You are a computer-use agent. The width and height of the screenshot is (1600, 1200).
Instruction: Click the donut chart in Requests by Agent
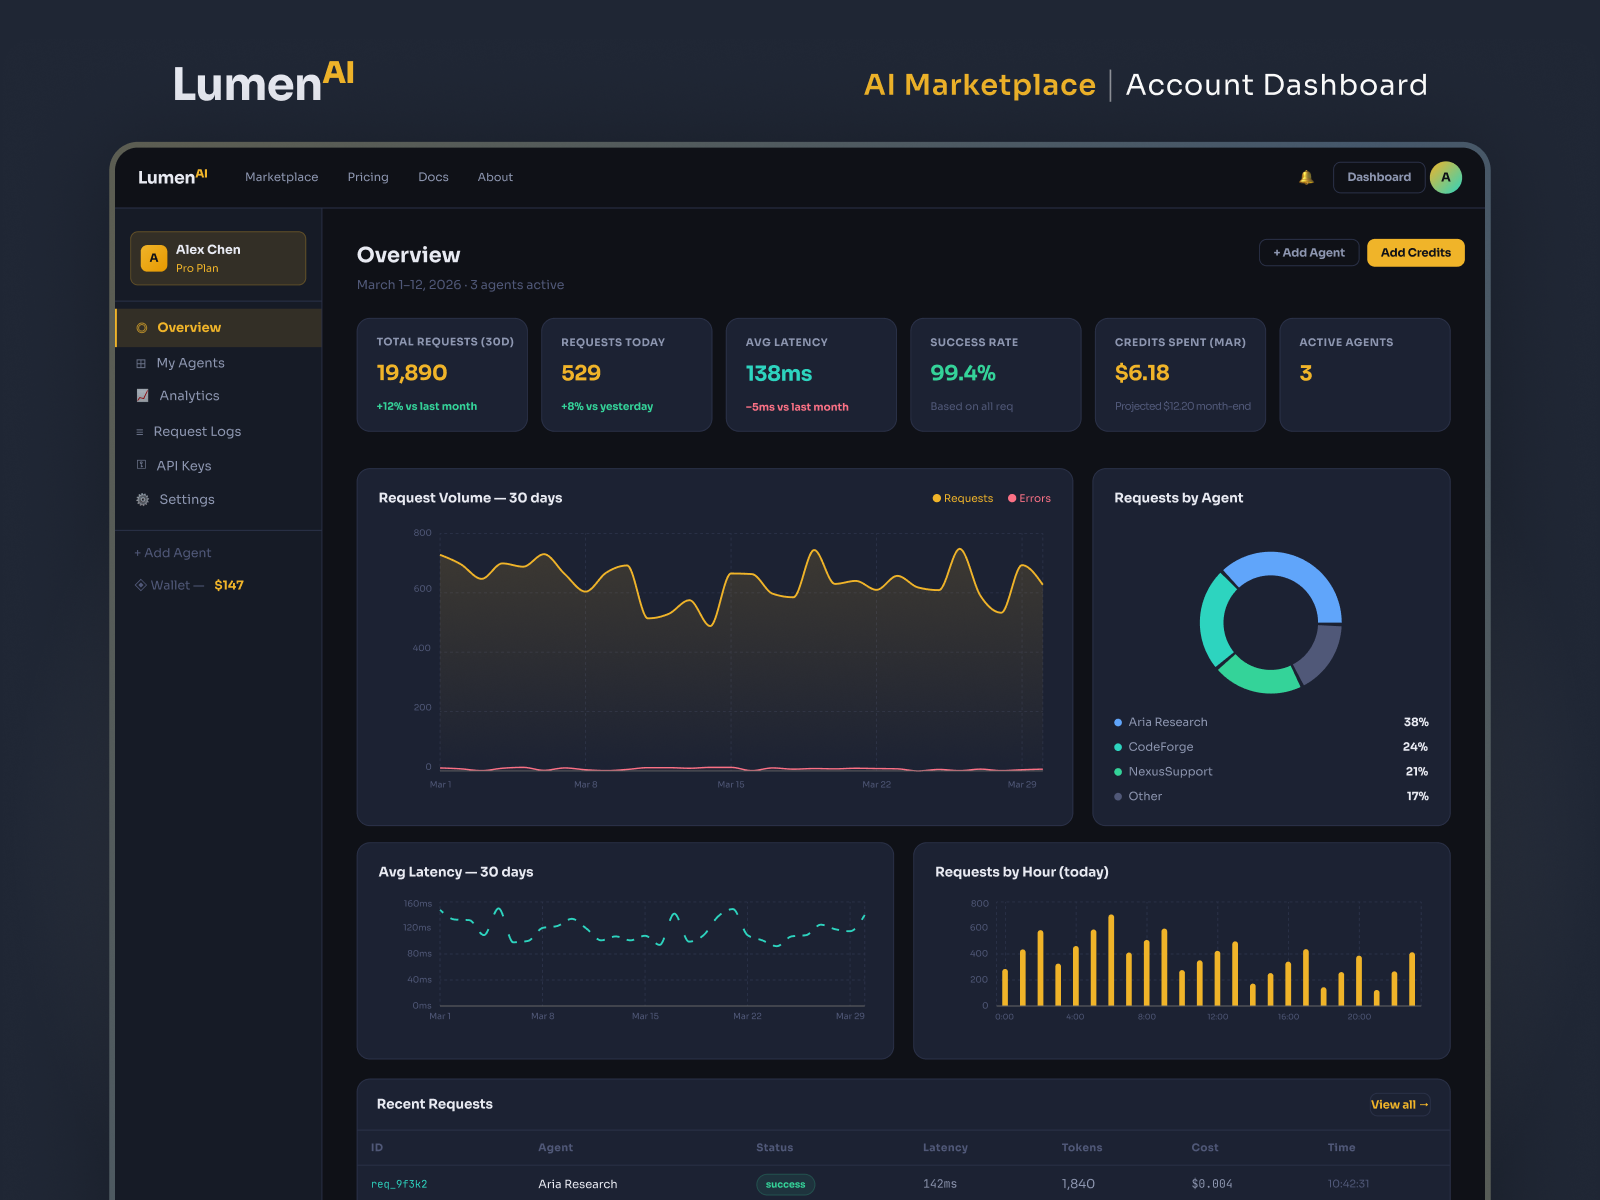pos(1271,622)
